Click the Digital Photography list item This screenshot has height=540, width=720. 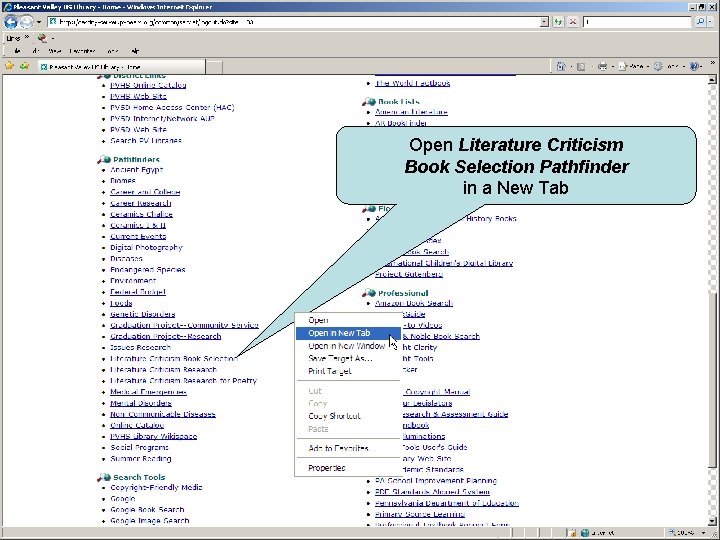(x=146, y=248)
